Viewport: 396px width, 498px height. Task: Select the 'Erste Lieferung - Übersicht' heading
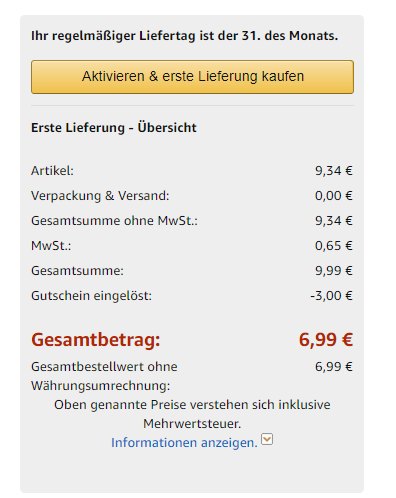click(x=114, y=128)
